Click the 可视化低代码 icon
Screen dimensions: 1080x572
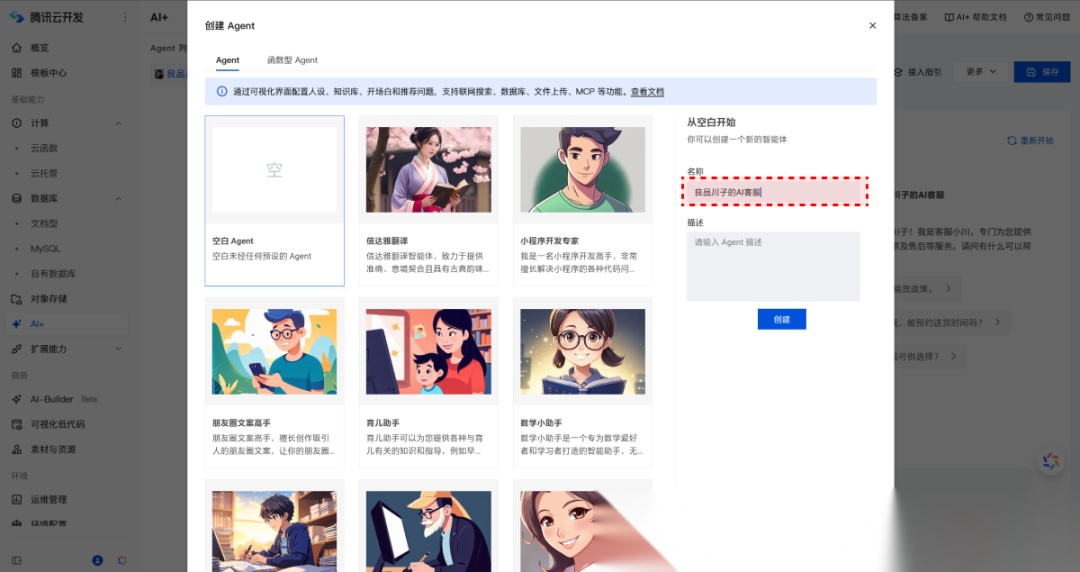click(17, 424)
